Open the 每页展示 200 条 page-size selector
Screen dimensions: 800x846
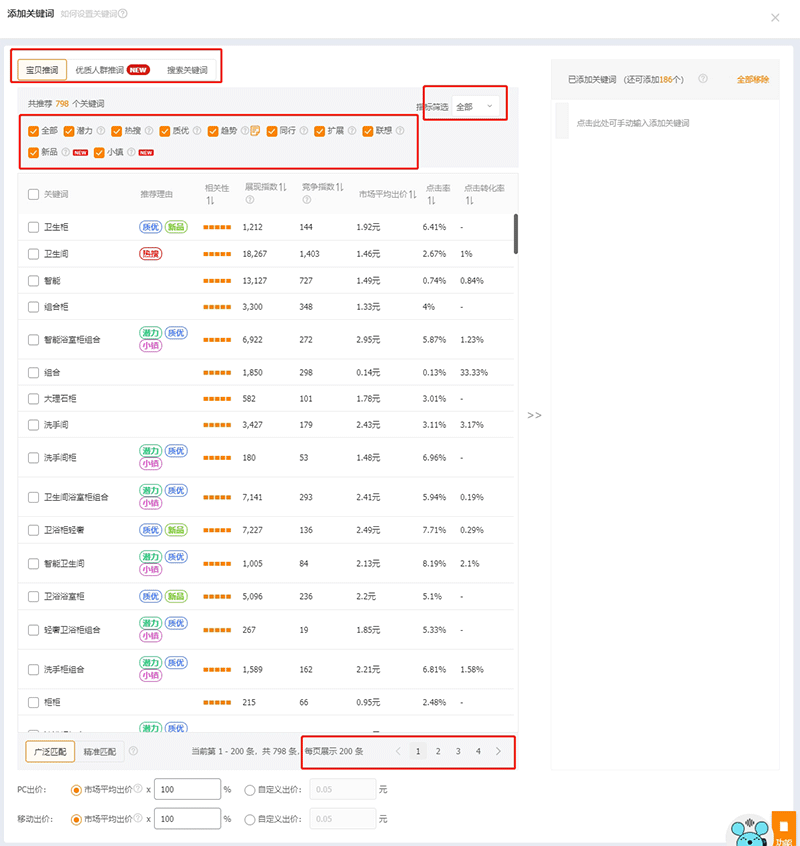point(334,751)
